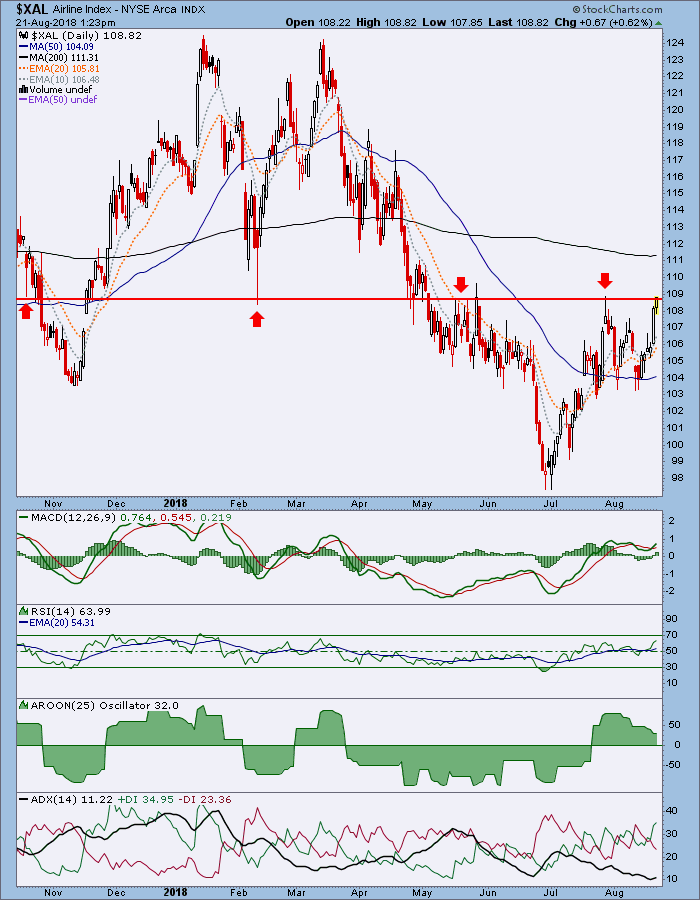This screenshot has width=700, height=900.
Task: Click candlestick icon beside $XAL (Daily) legend
Action: [x=22, y=35]
